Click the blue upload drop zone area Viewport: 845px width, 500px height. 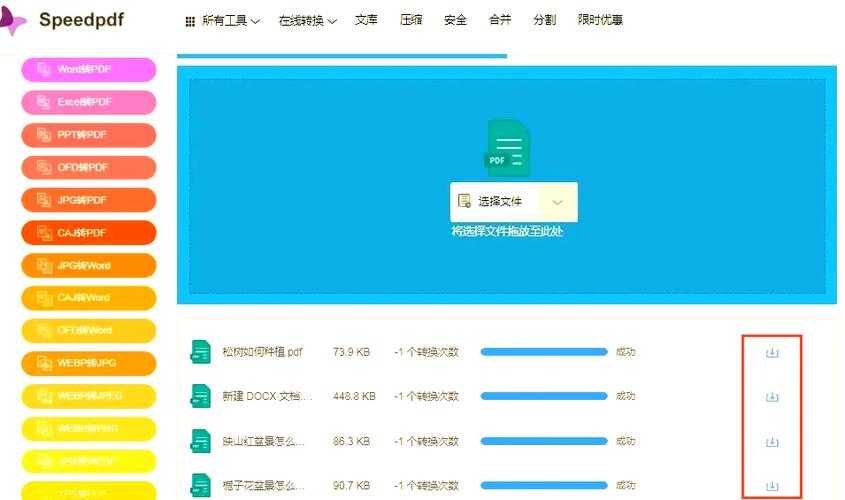507,186
